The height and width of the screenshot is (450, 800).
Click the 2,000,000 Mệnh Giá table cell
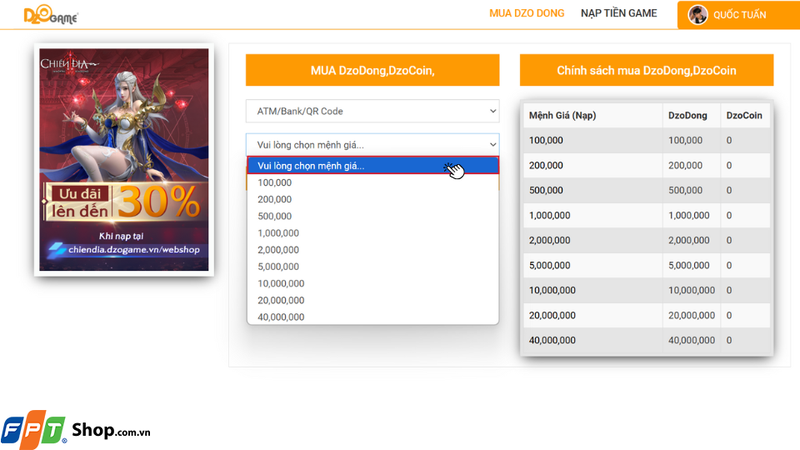593,240
